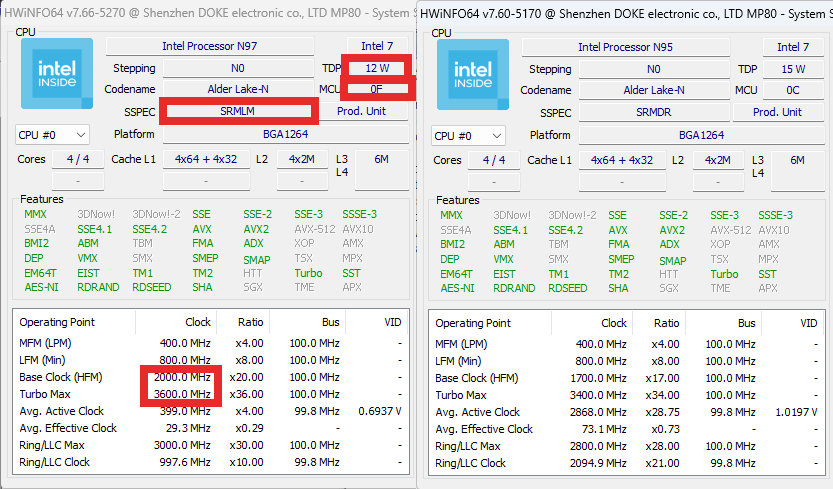Click the 0.6937 V VID value

pos(380,411)
